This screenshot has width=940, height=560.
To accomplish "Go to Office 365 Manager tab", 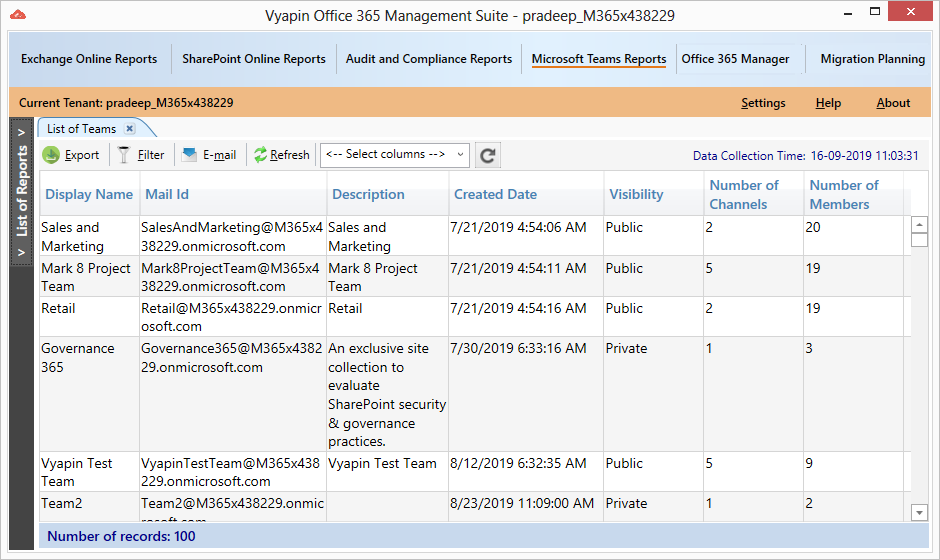I will click(x=735, y=59).
